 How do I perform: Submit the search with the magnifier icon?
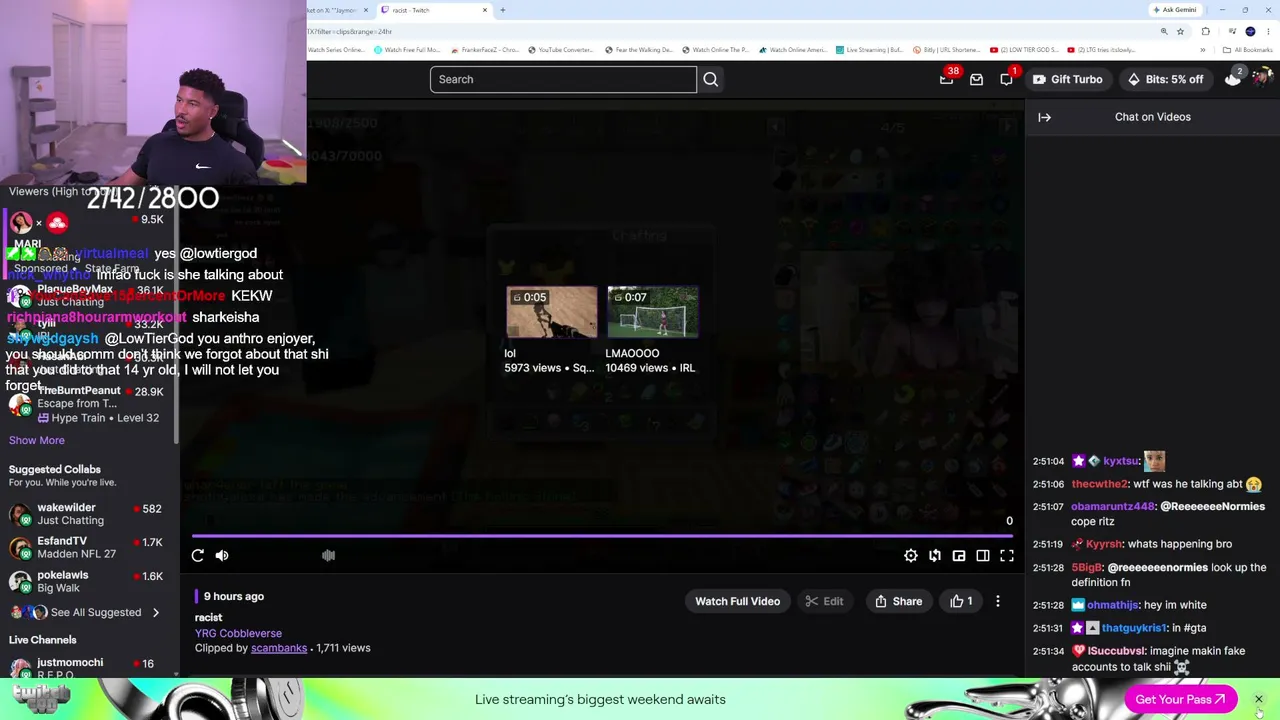click(x=711, y=79)
